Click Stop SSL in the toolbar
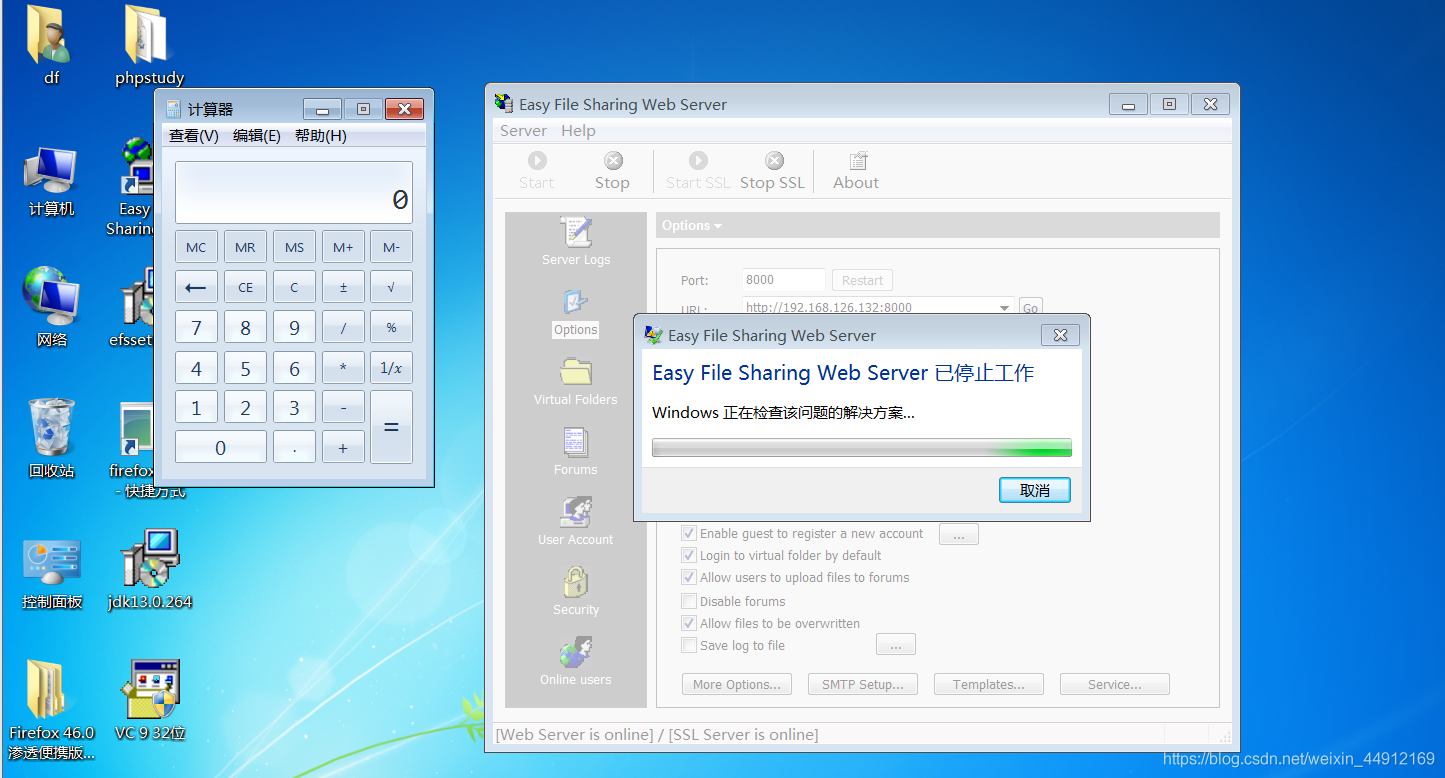This screenshot has width=1445, height=778. pyautogui.click(x=772, y=170)
